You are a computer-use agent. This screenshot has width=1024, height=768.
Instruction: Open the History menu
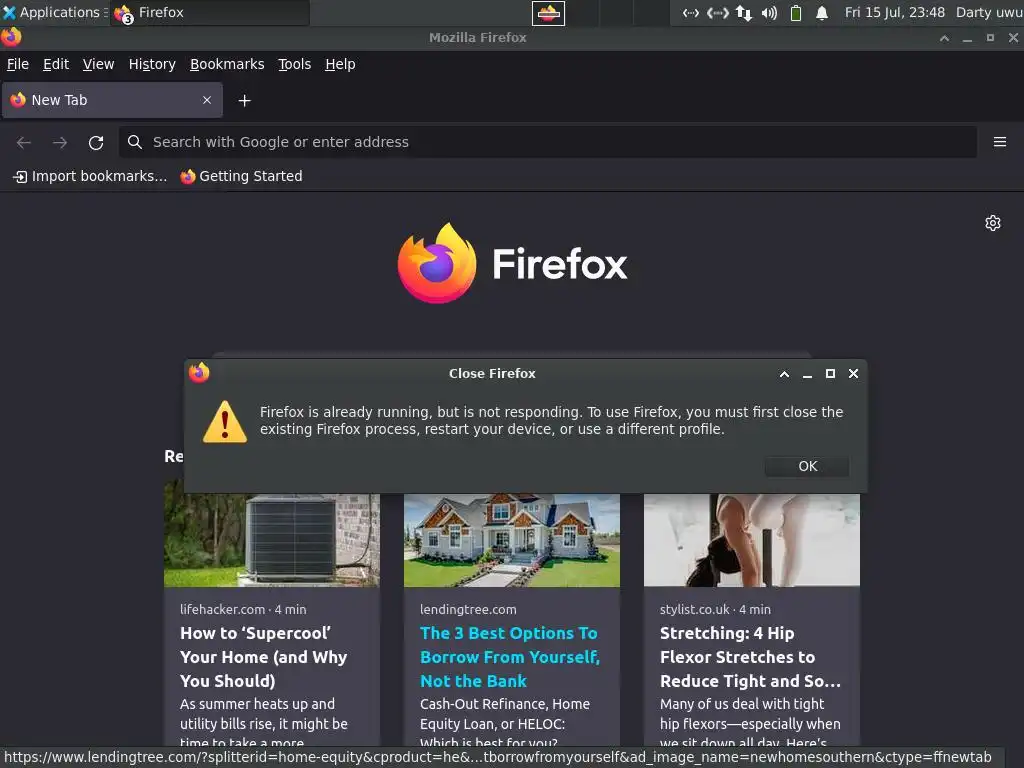[x=152, y=64]
